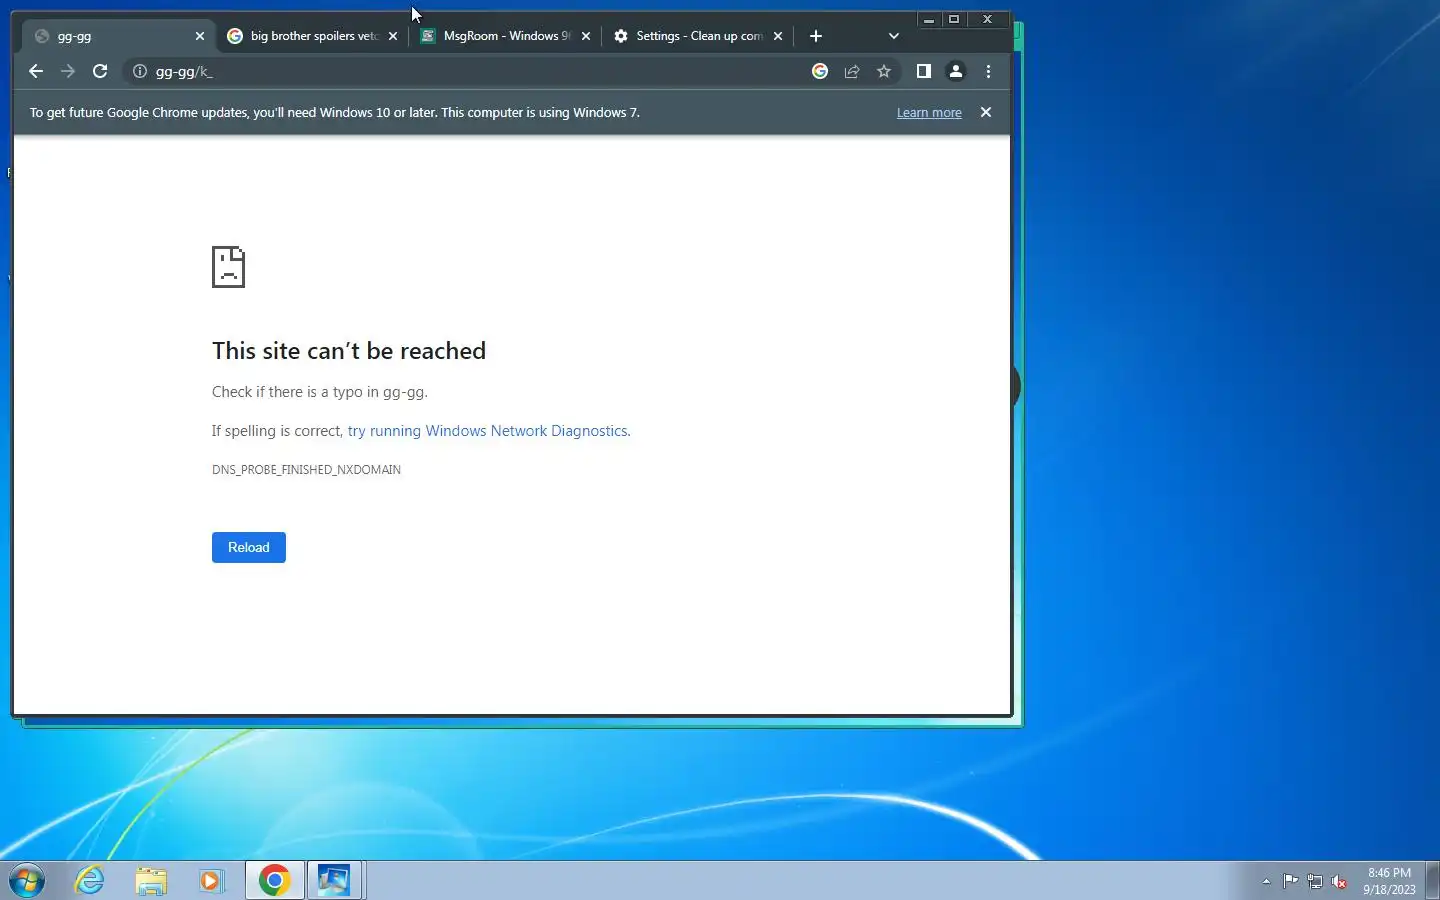Open a new tab
This screenshot has height=900, width=1440.
pos(816,36)
